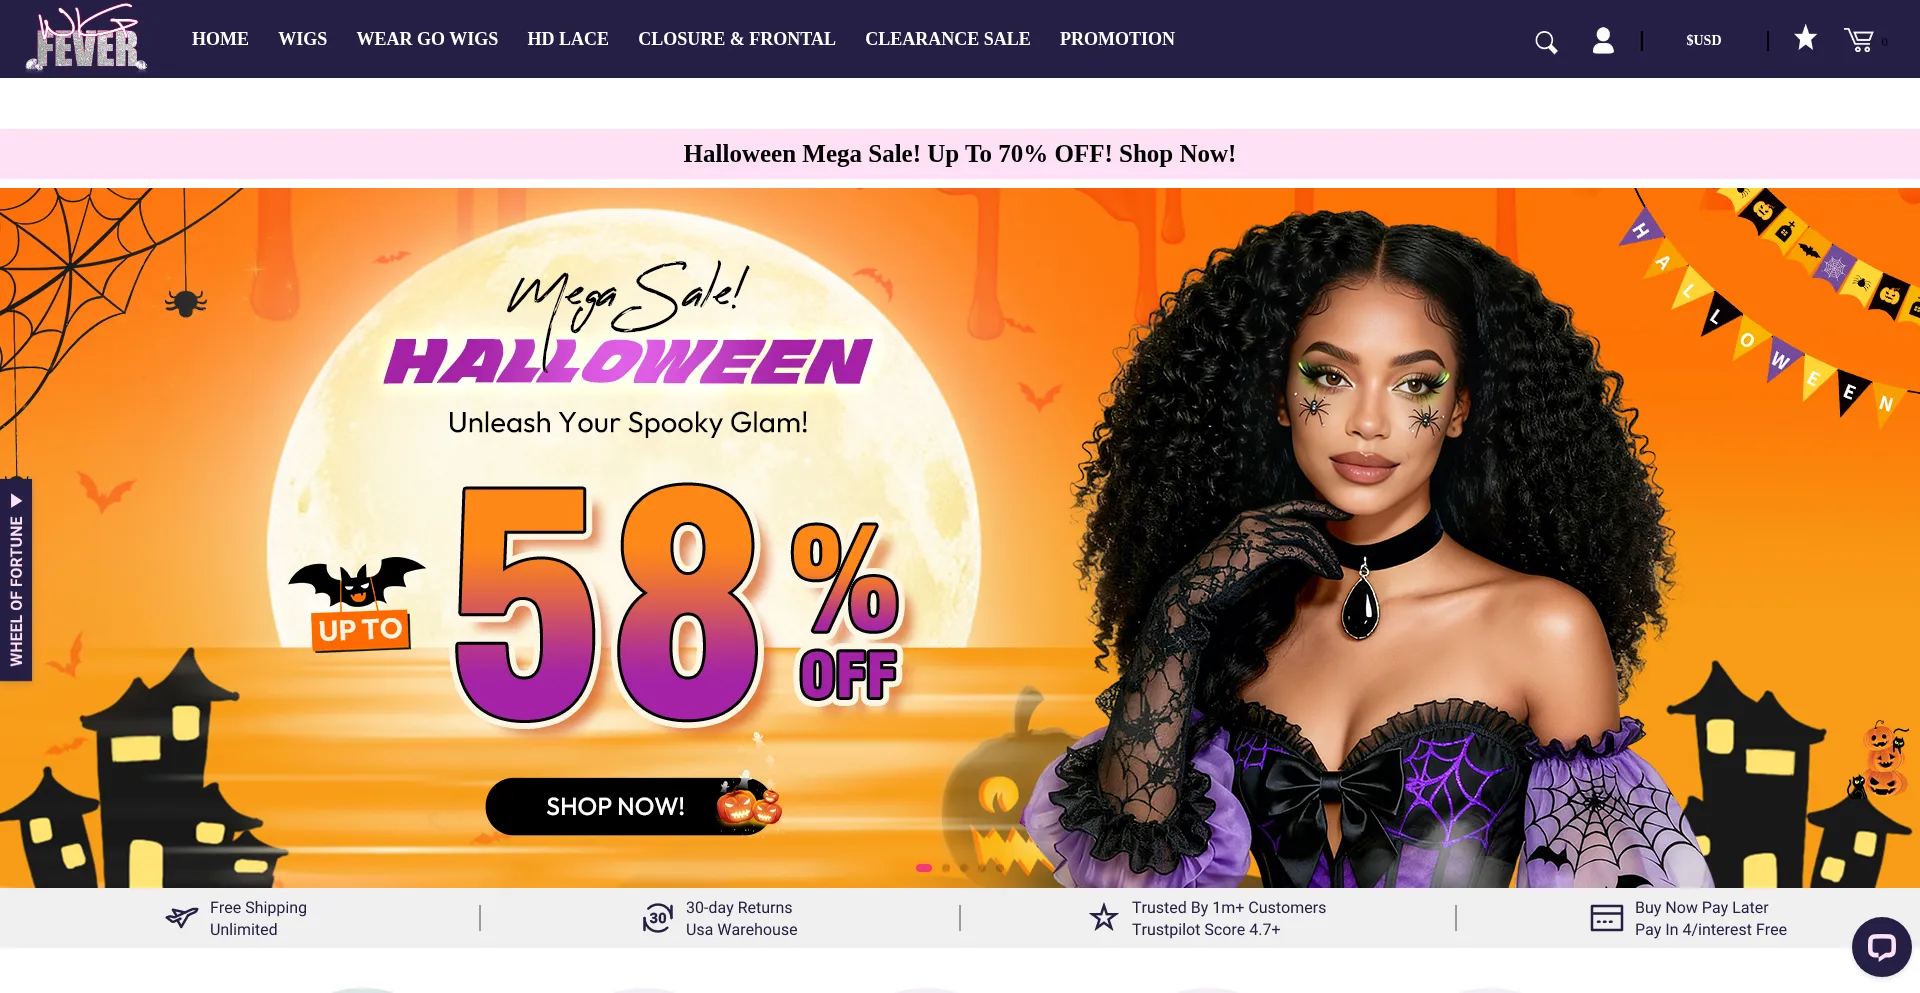Open the search magnifier icon

[x=1546, y=42]
